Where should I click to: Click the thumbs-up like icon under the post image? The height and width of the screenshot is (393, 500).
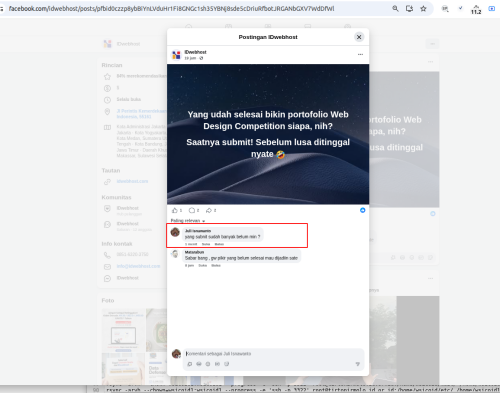(175, 210)
